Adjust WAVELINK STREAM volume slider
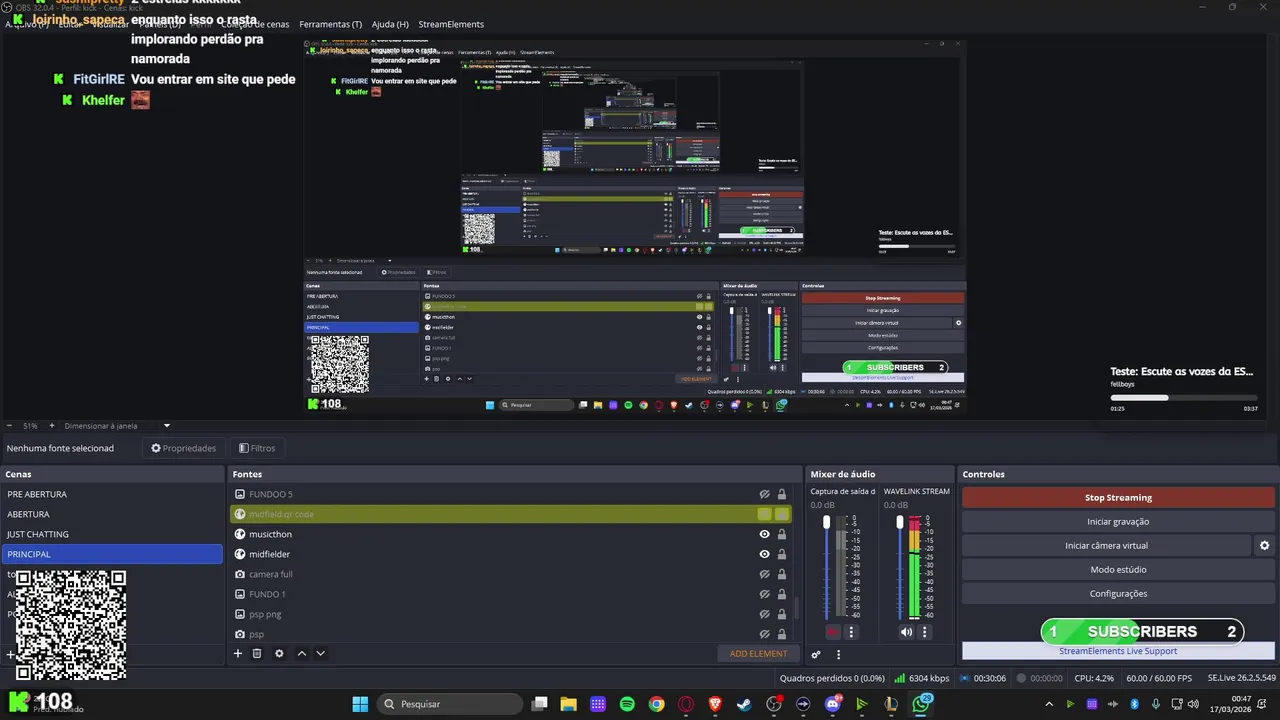The height and width of the screenshot is (720, 1280). 900,522
